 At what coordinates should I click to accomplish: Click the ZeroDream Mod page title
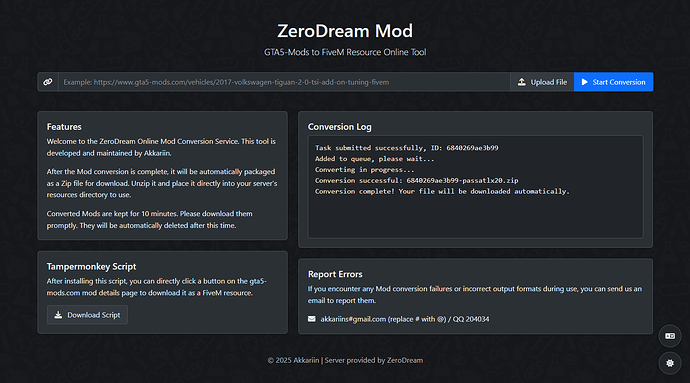[x=345, y=31]
